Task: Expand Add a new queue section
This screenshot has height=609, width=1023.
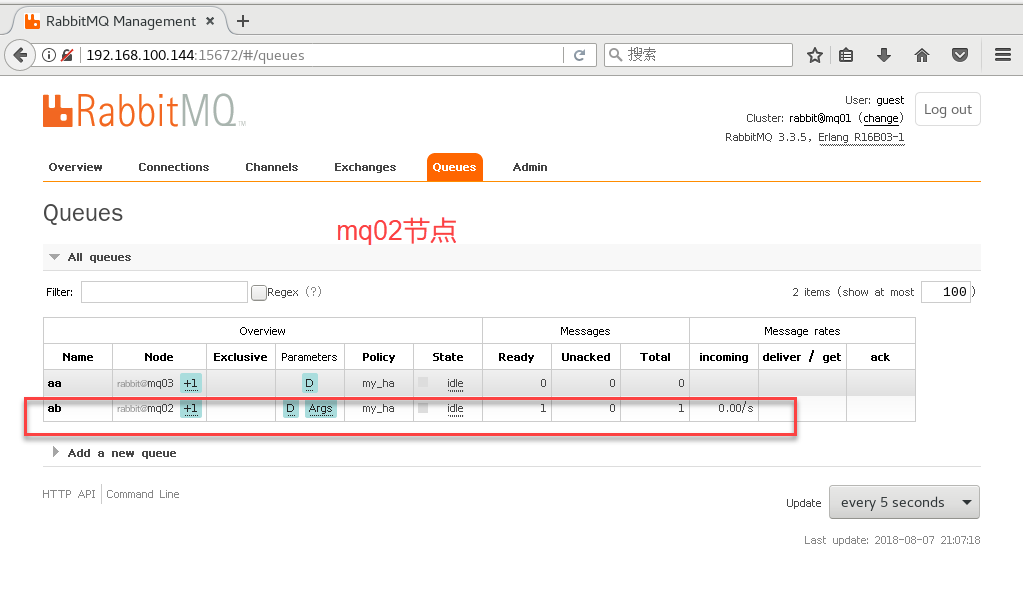Action: pos(55,452)
